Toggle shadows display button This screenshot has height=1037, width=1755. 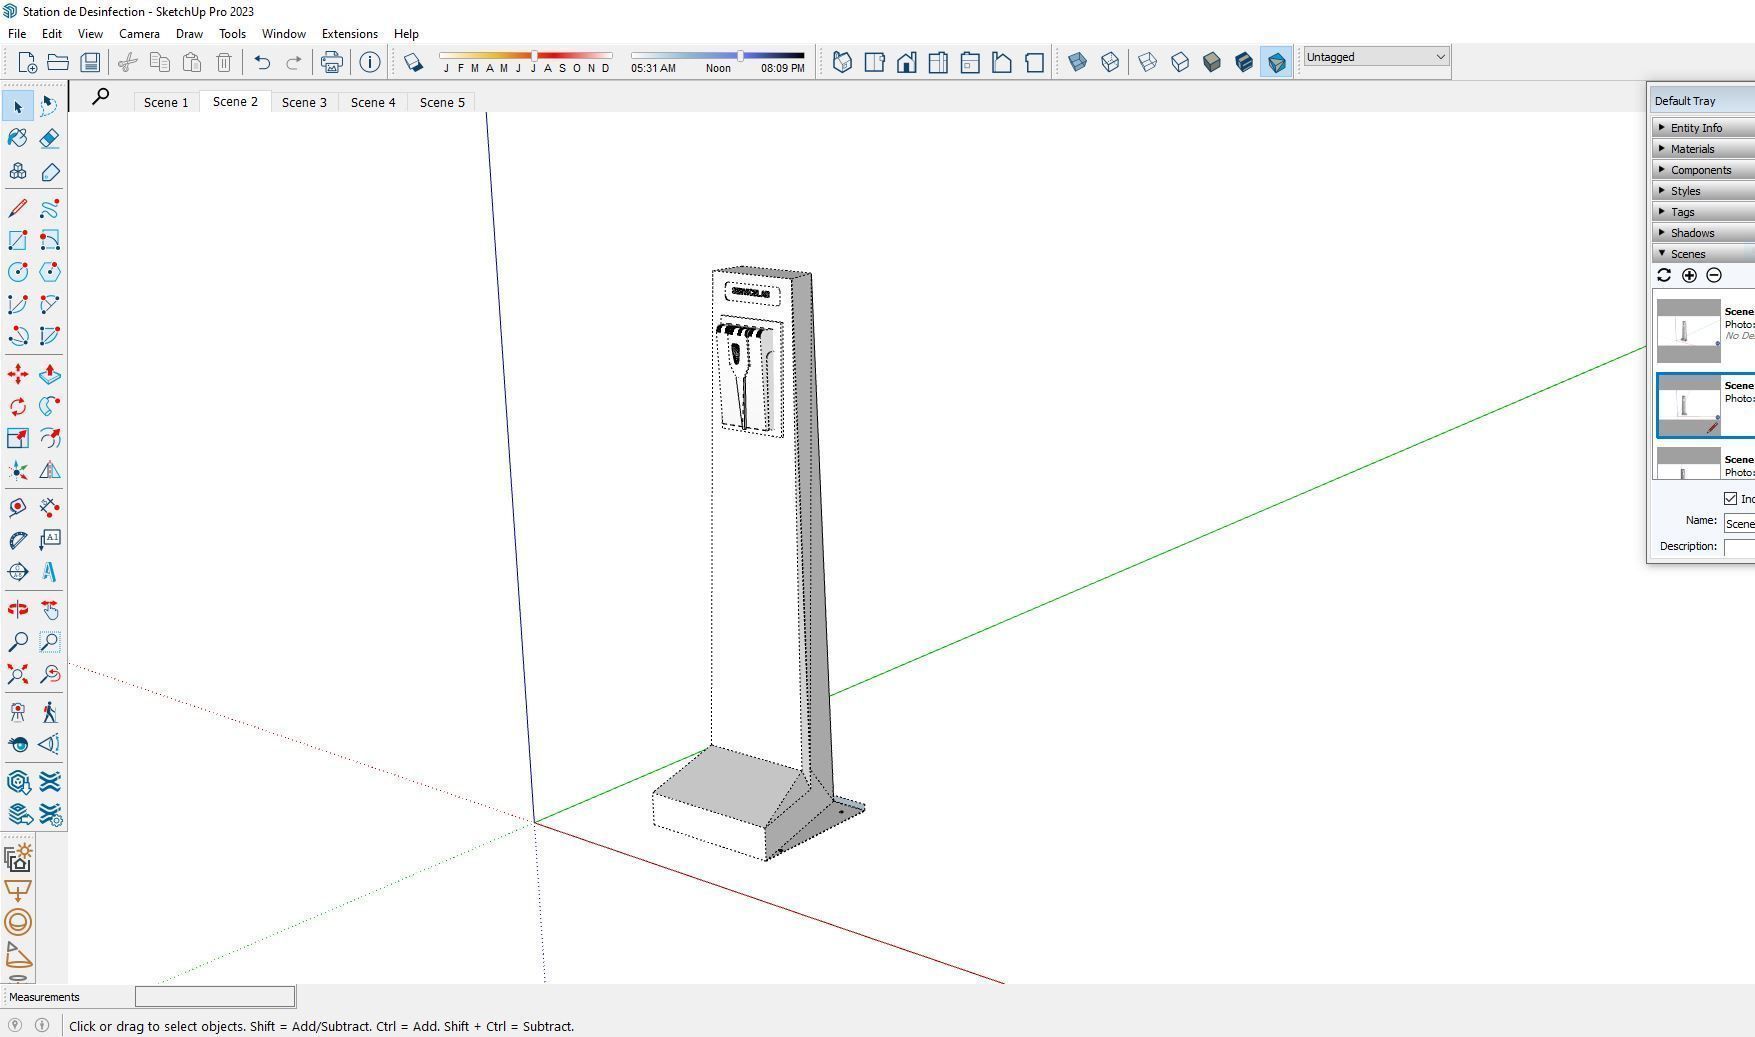tap(413, 63)
